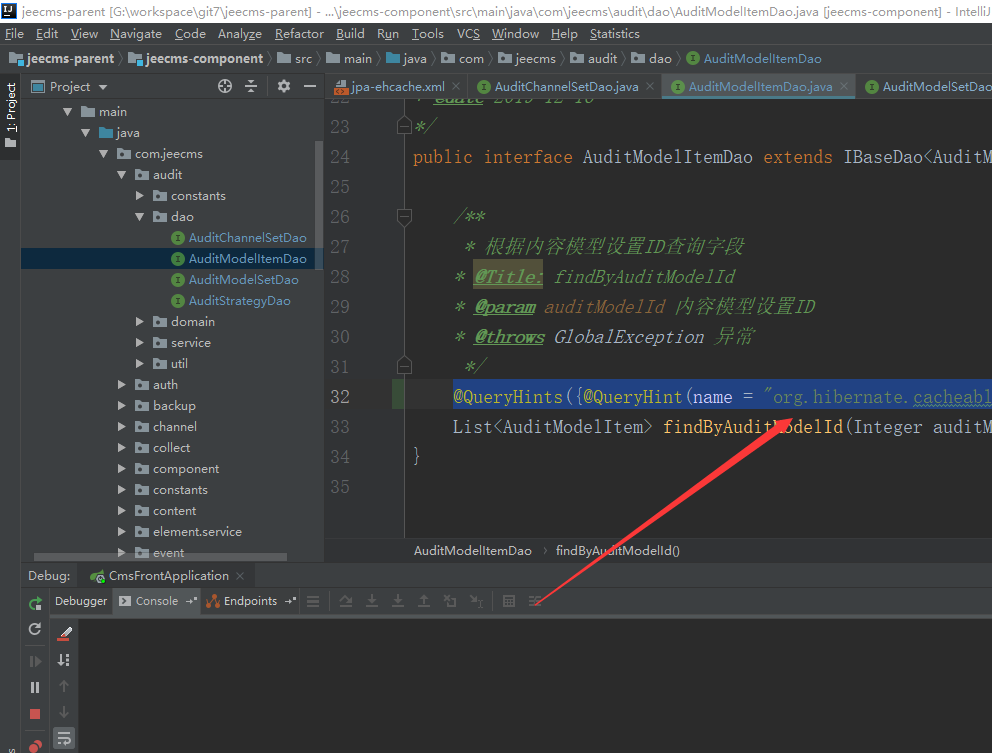Click jeecms-component in navigation breadcrumb
This screenshot has width=992, height=753.
(204, 59)
